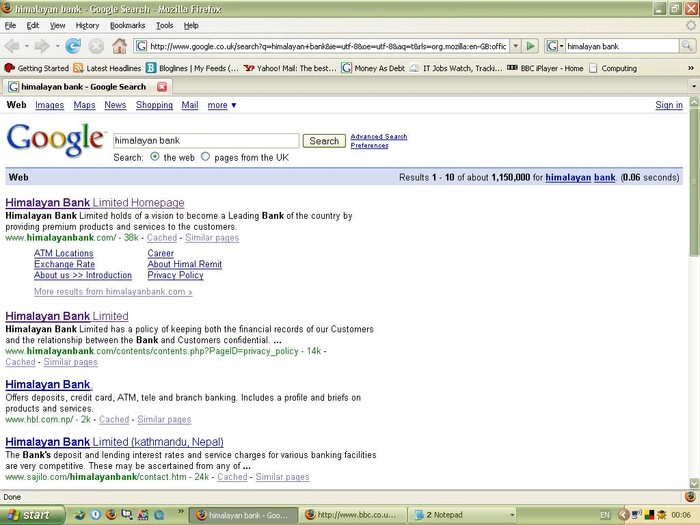This screenshot has height=525, width=700.
Task: Select 'pages from the UK' radio button
Action: pyautogui.click(x=206, y=157)
